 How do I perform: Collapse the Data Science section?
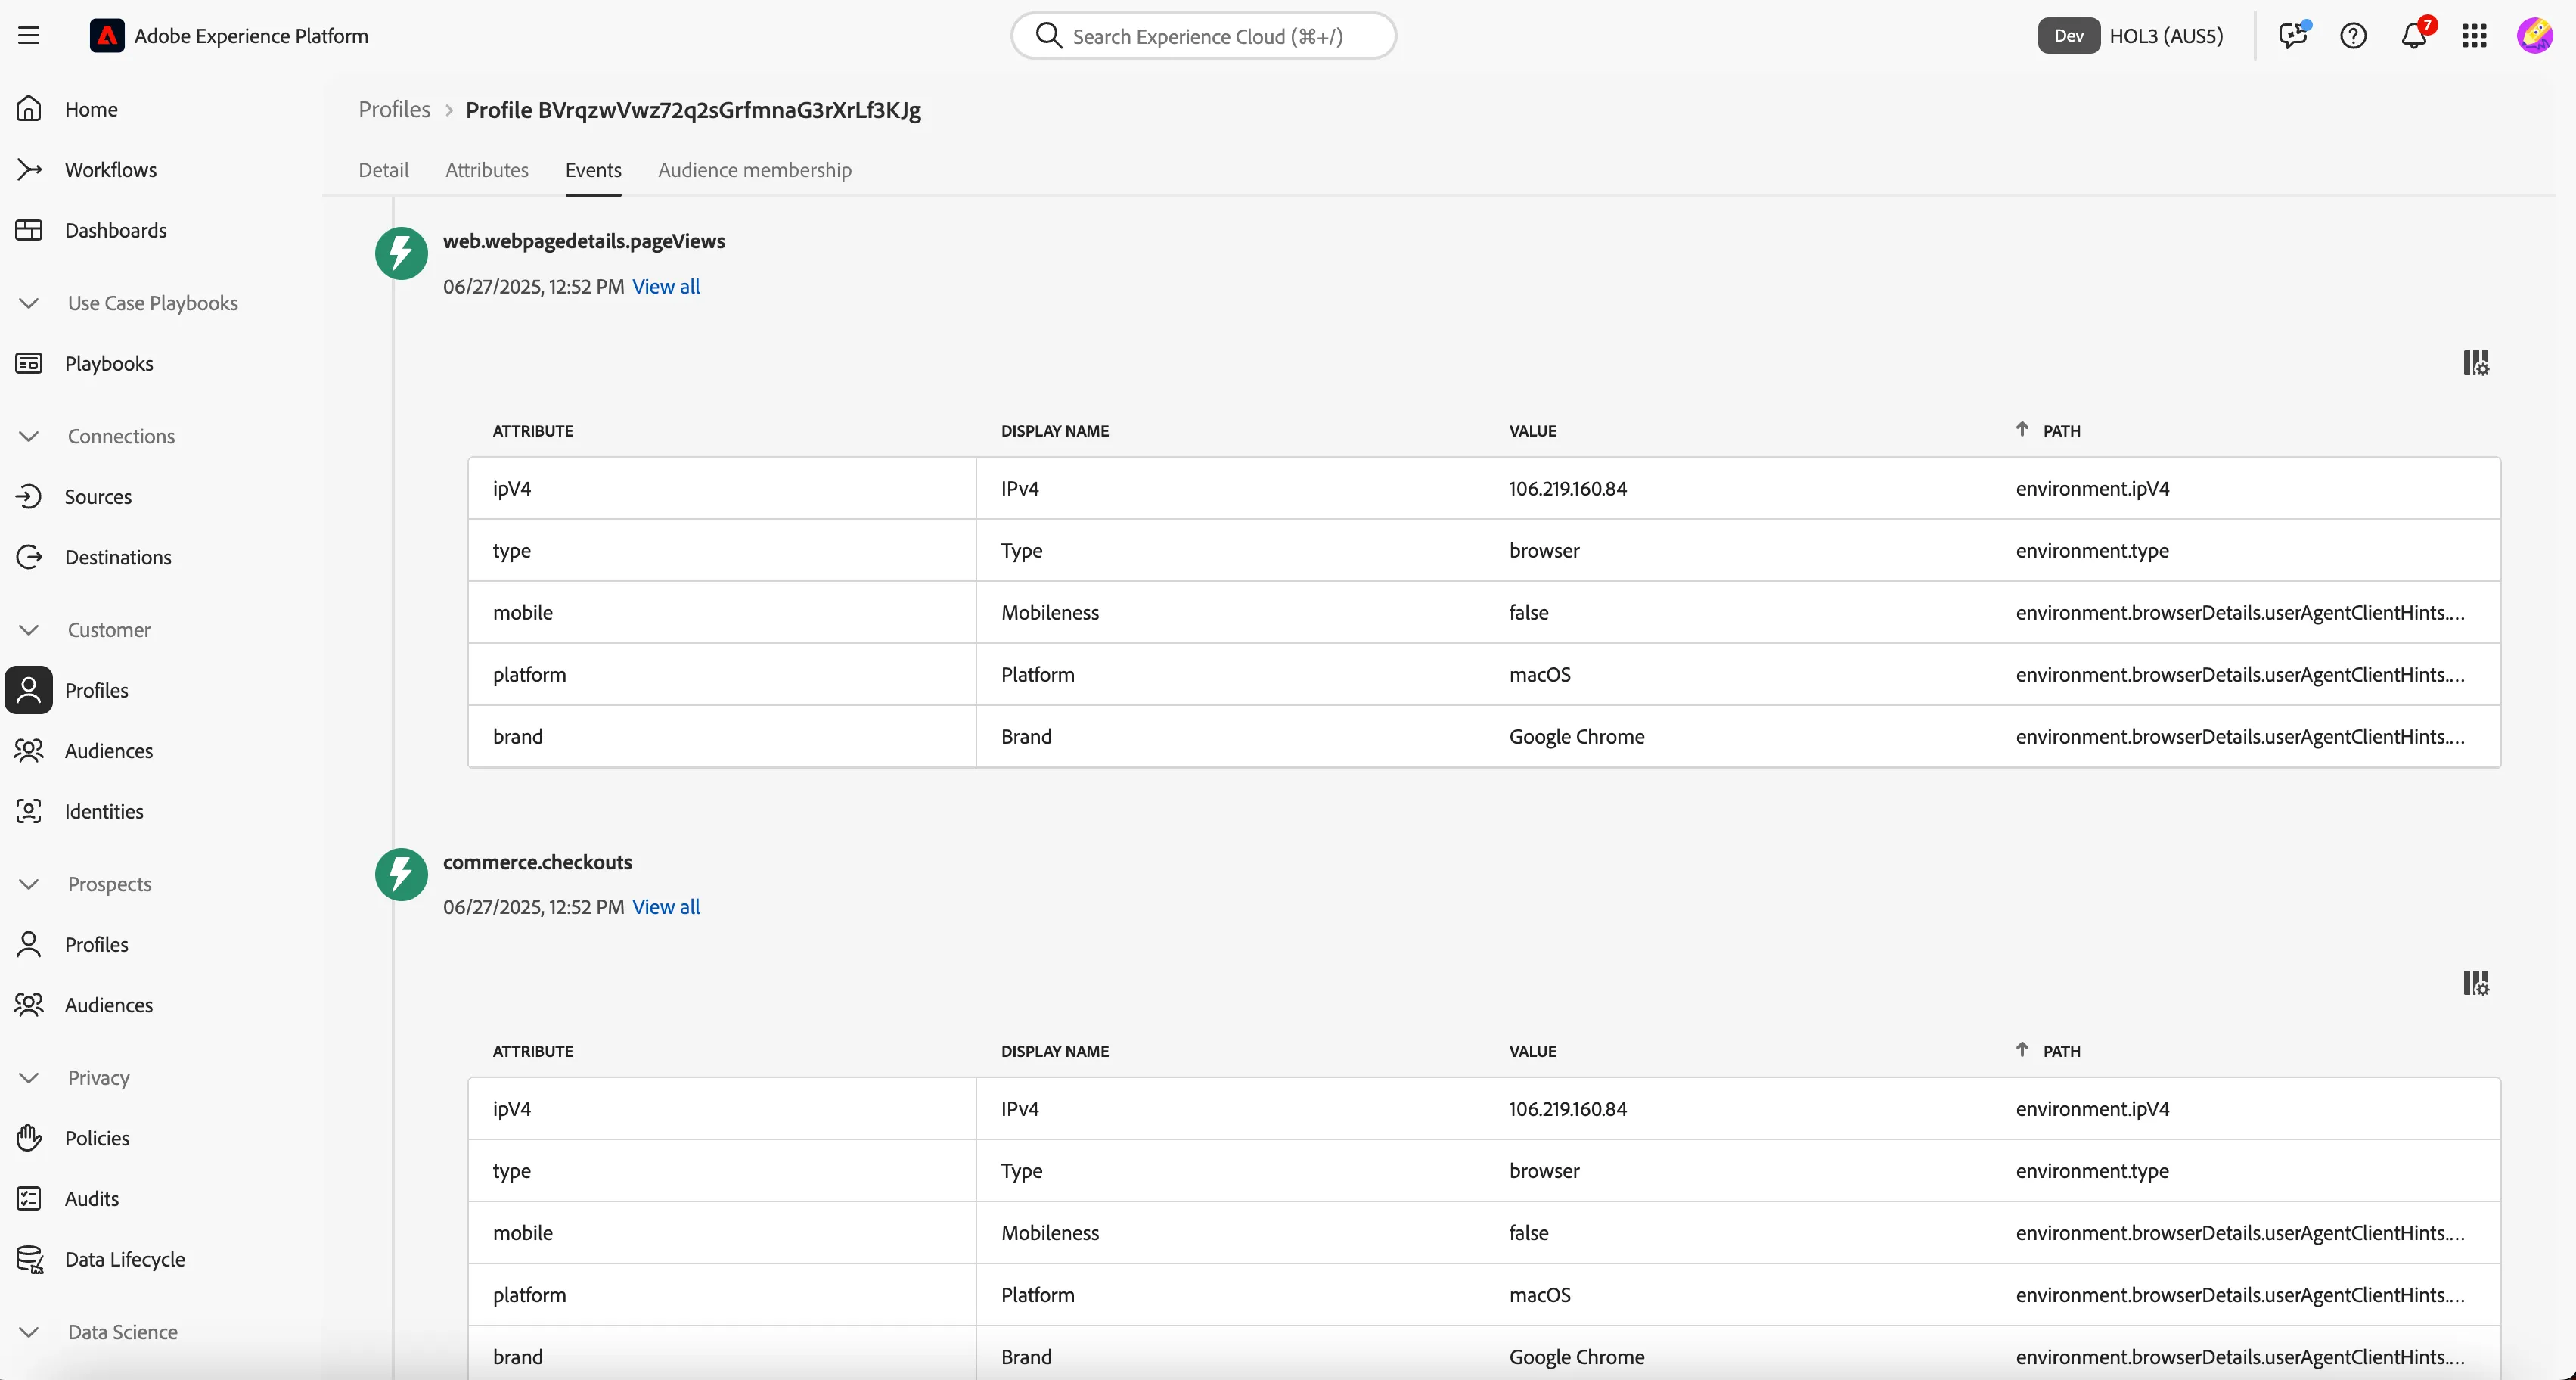click(29, 1332)
